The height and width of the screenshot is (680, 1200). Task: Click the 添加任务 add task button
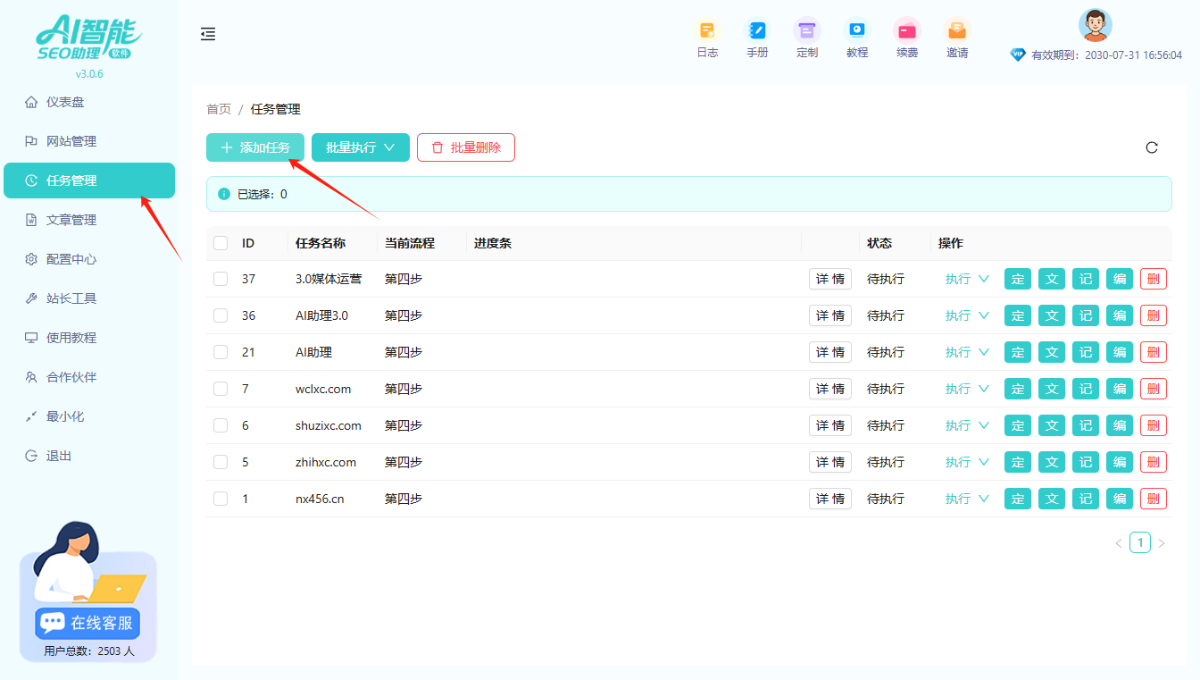tap(255, 147)
